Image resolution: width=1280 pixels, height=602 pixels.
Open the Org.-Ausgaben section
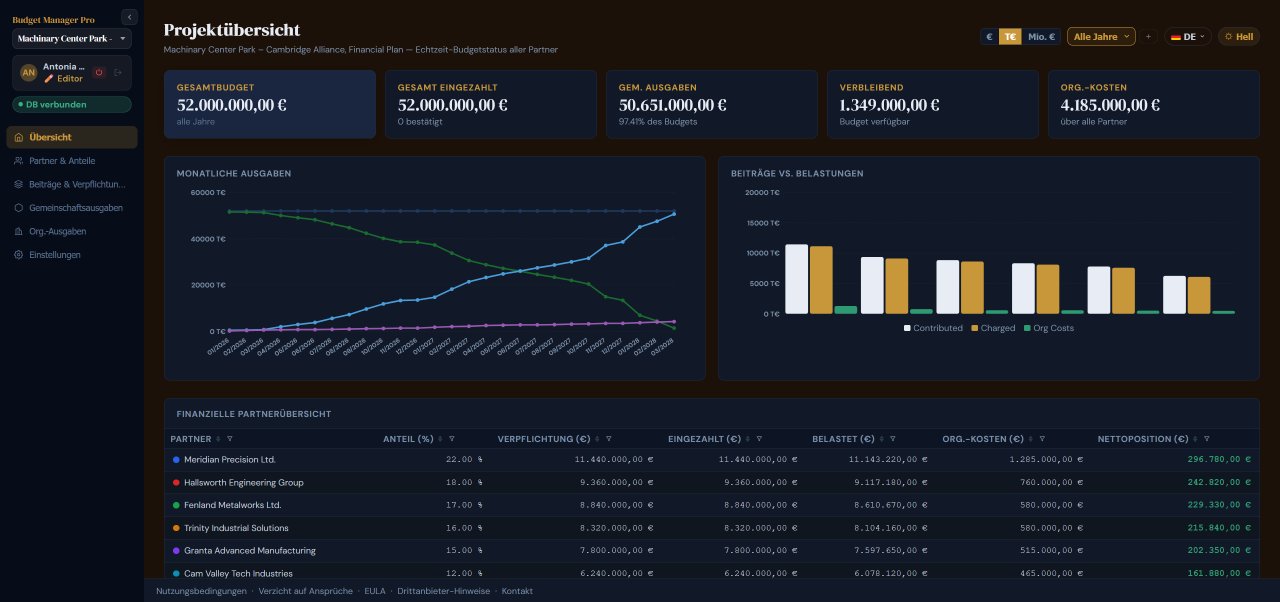click(x=72, y=231)
